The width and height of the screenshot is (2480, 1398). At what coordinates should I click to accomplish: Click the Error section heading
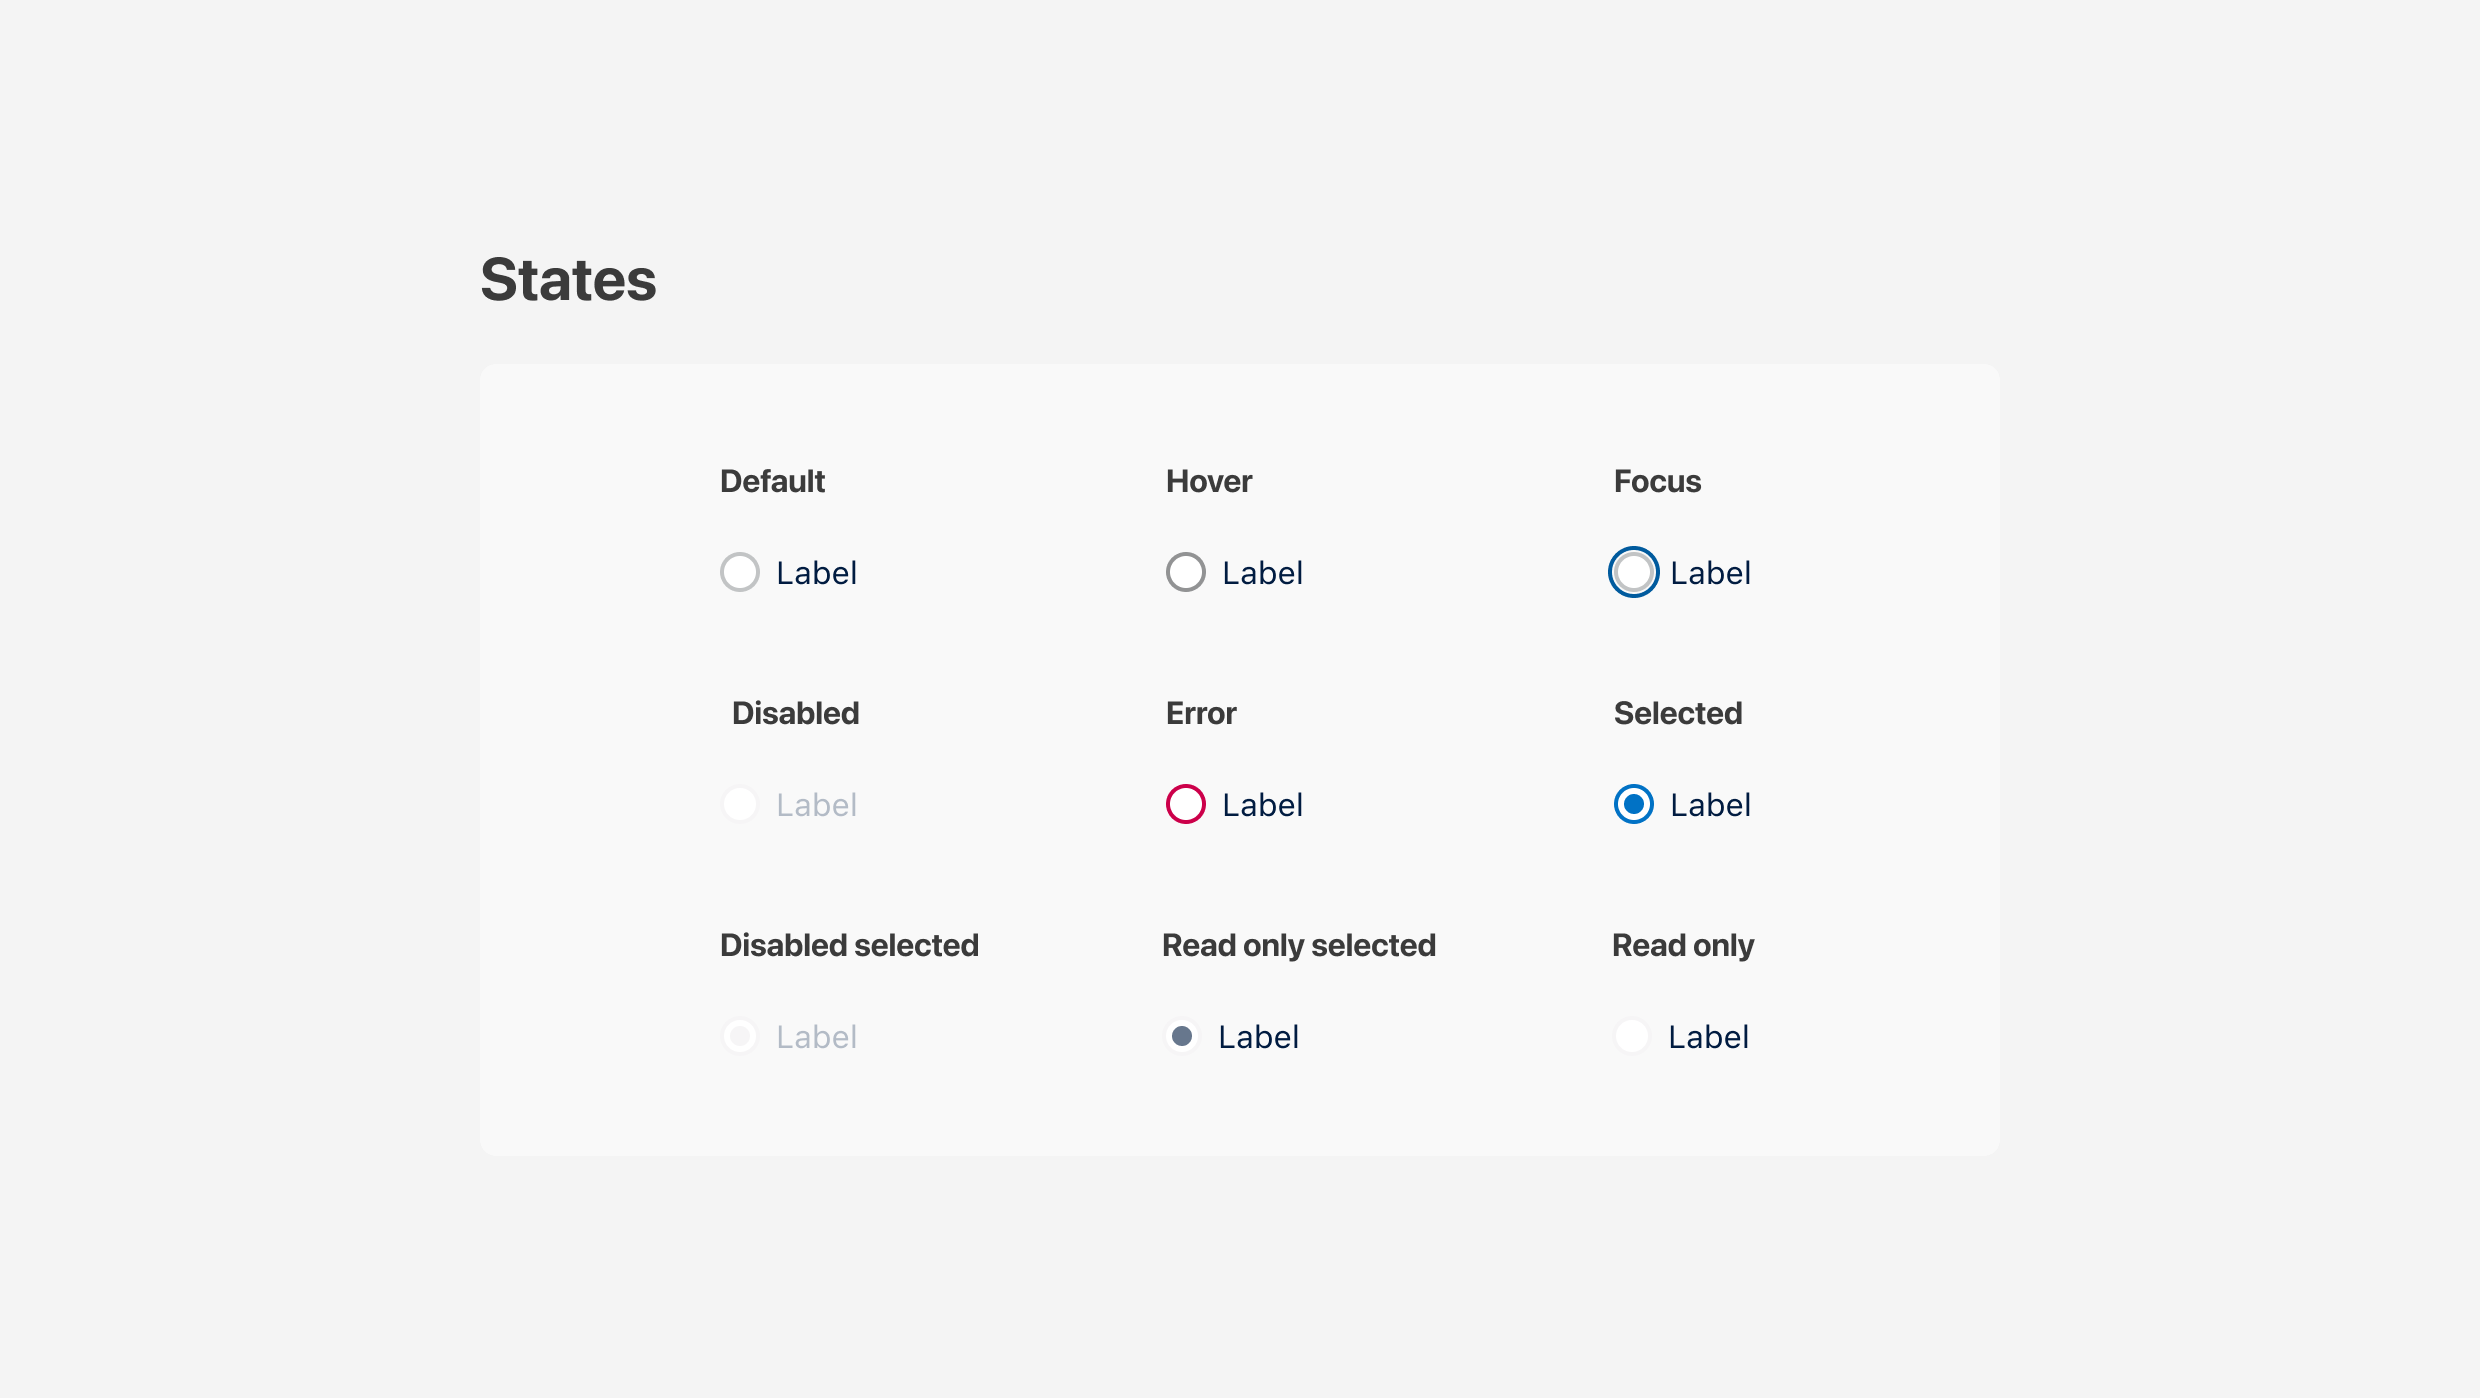(x=1201, y=713)
